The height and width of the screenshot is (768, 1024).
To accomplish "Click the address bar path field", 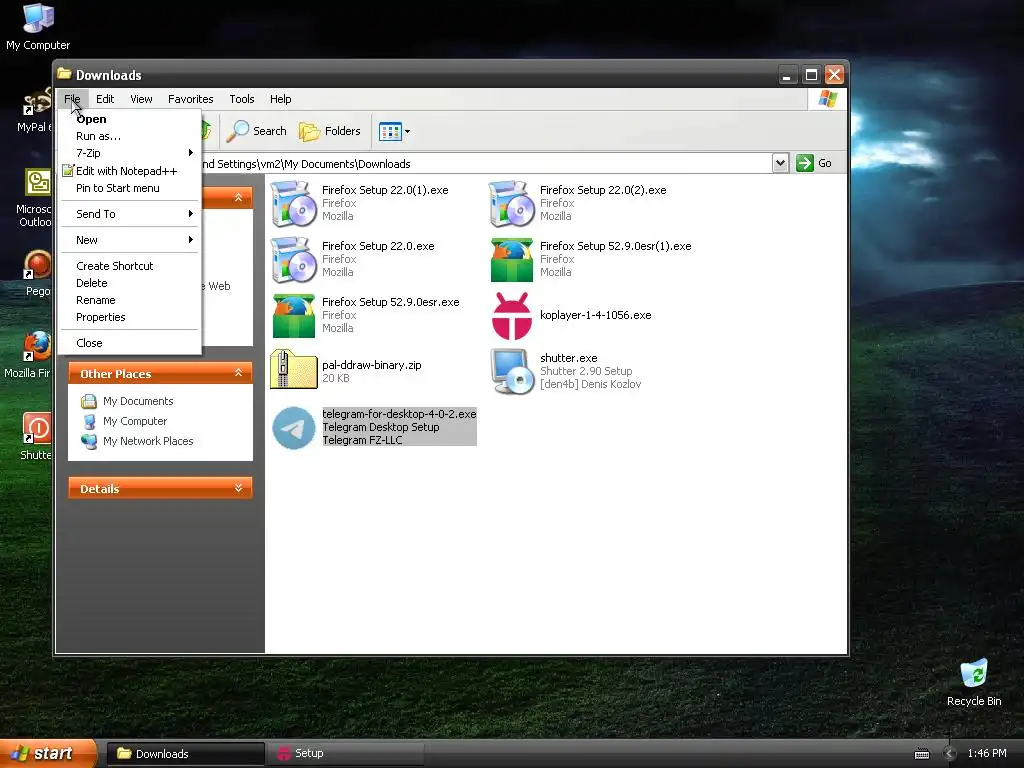I will click(487, 163).
